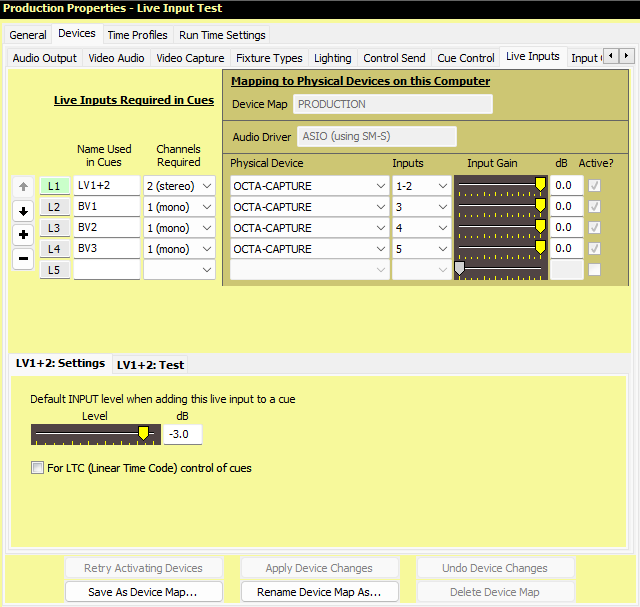
Task: Select the L1 live input row button
Action: tap(55, 186)
